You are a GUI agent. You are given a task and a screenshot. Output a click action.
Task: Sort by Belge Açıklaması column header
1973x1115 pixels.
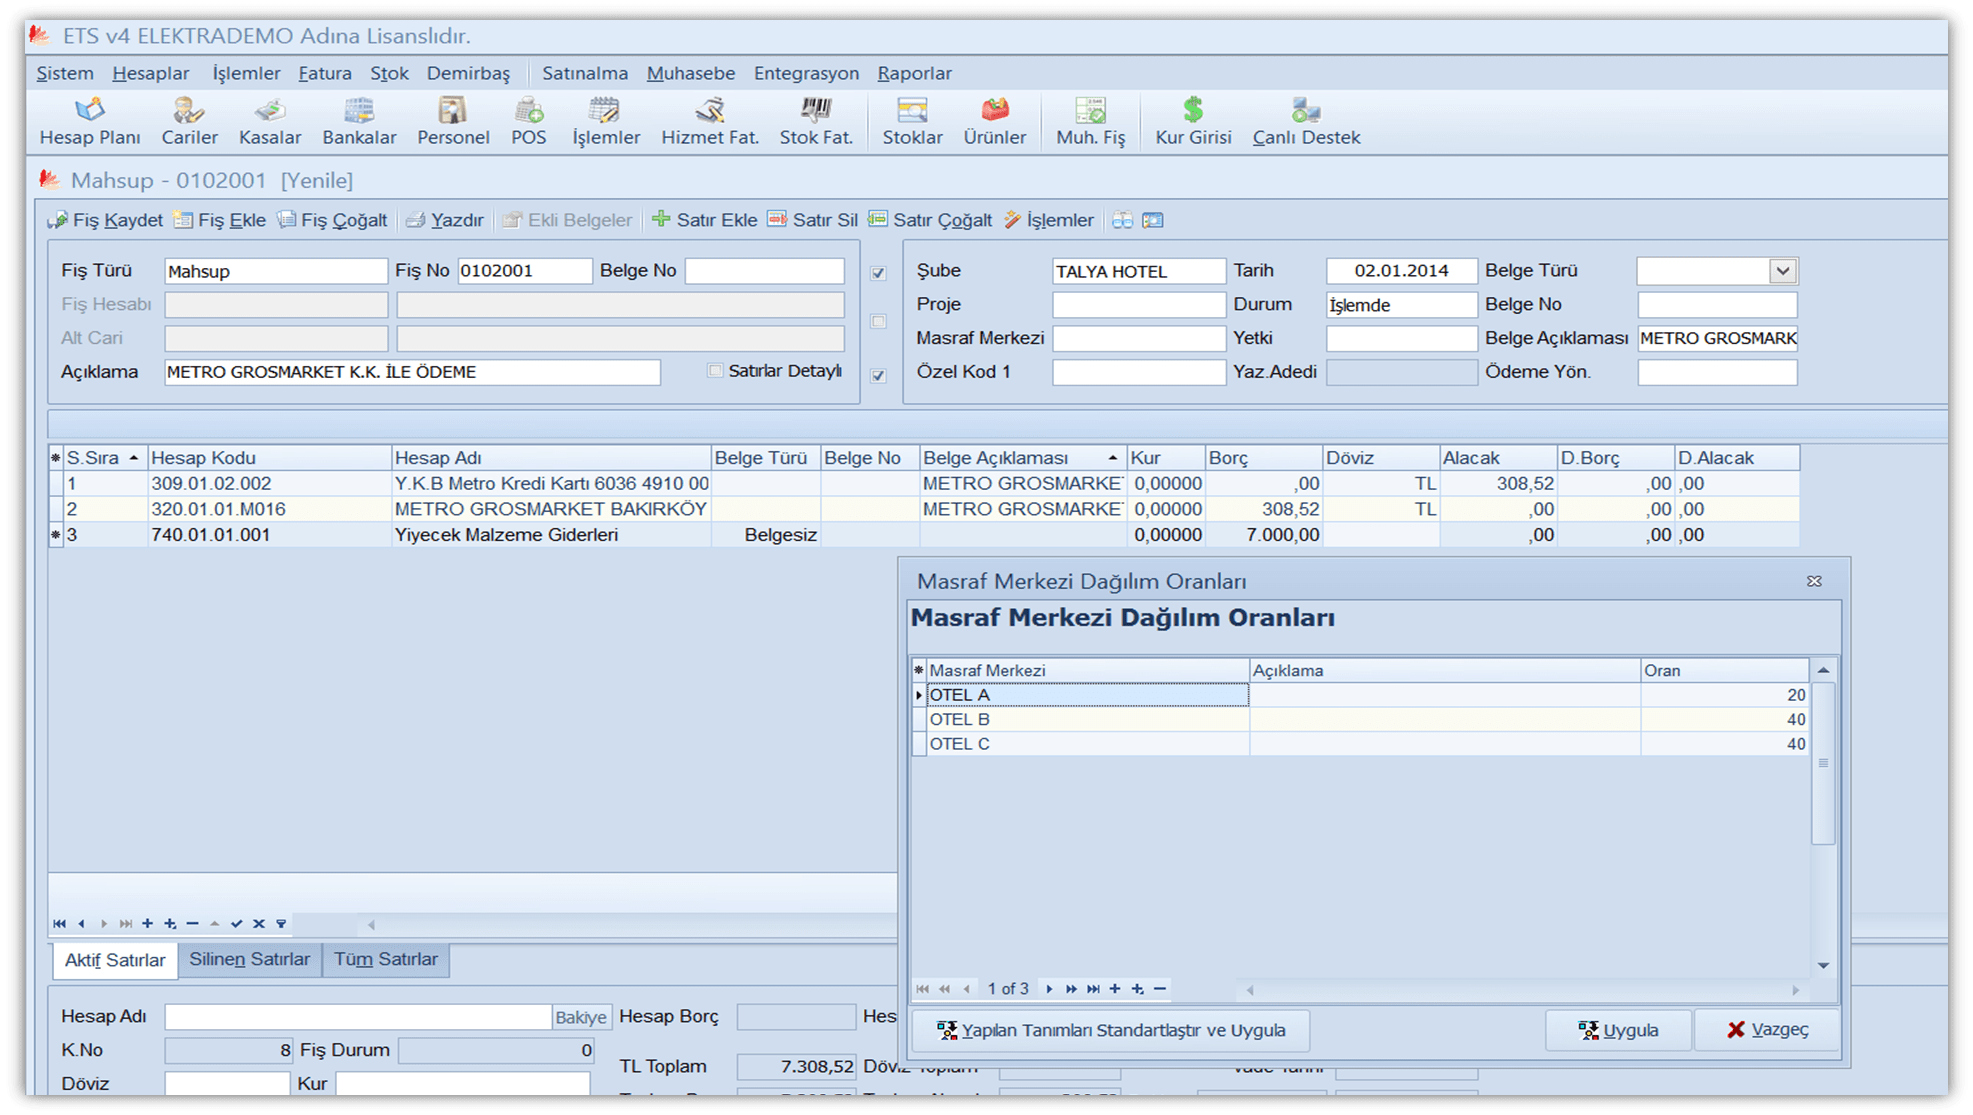click(1022, 458)
